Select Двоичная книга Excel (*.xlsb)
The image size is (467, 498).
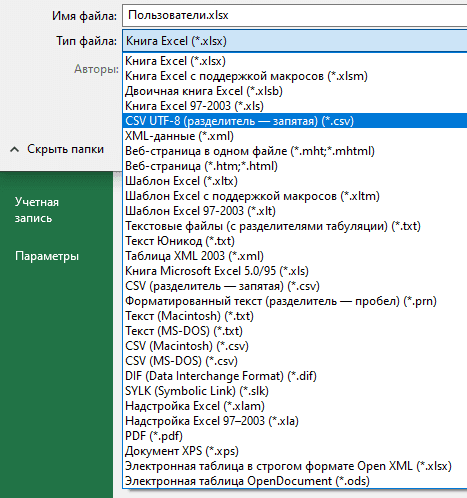[295, 91]
